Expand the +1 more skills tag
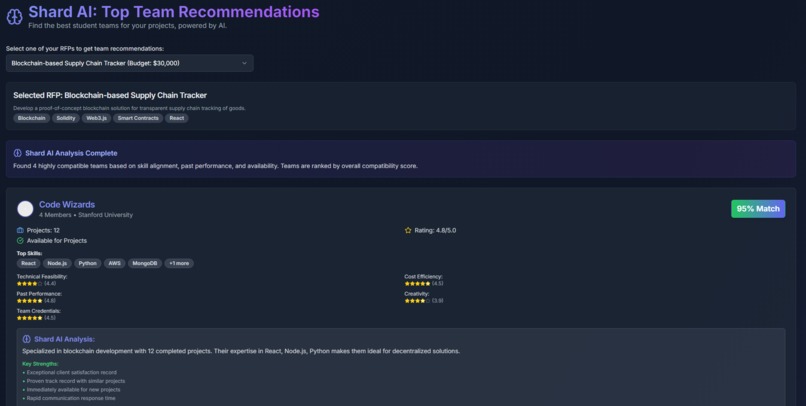Image resolution: width=806 pixels, height=406 pixels. 179,263
